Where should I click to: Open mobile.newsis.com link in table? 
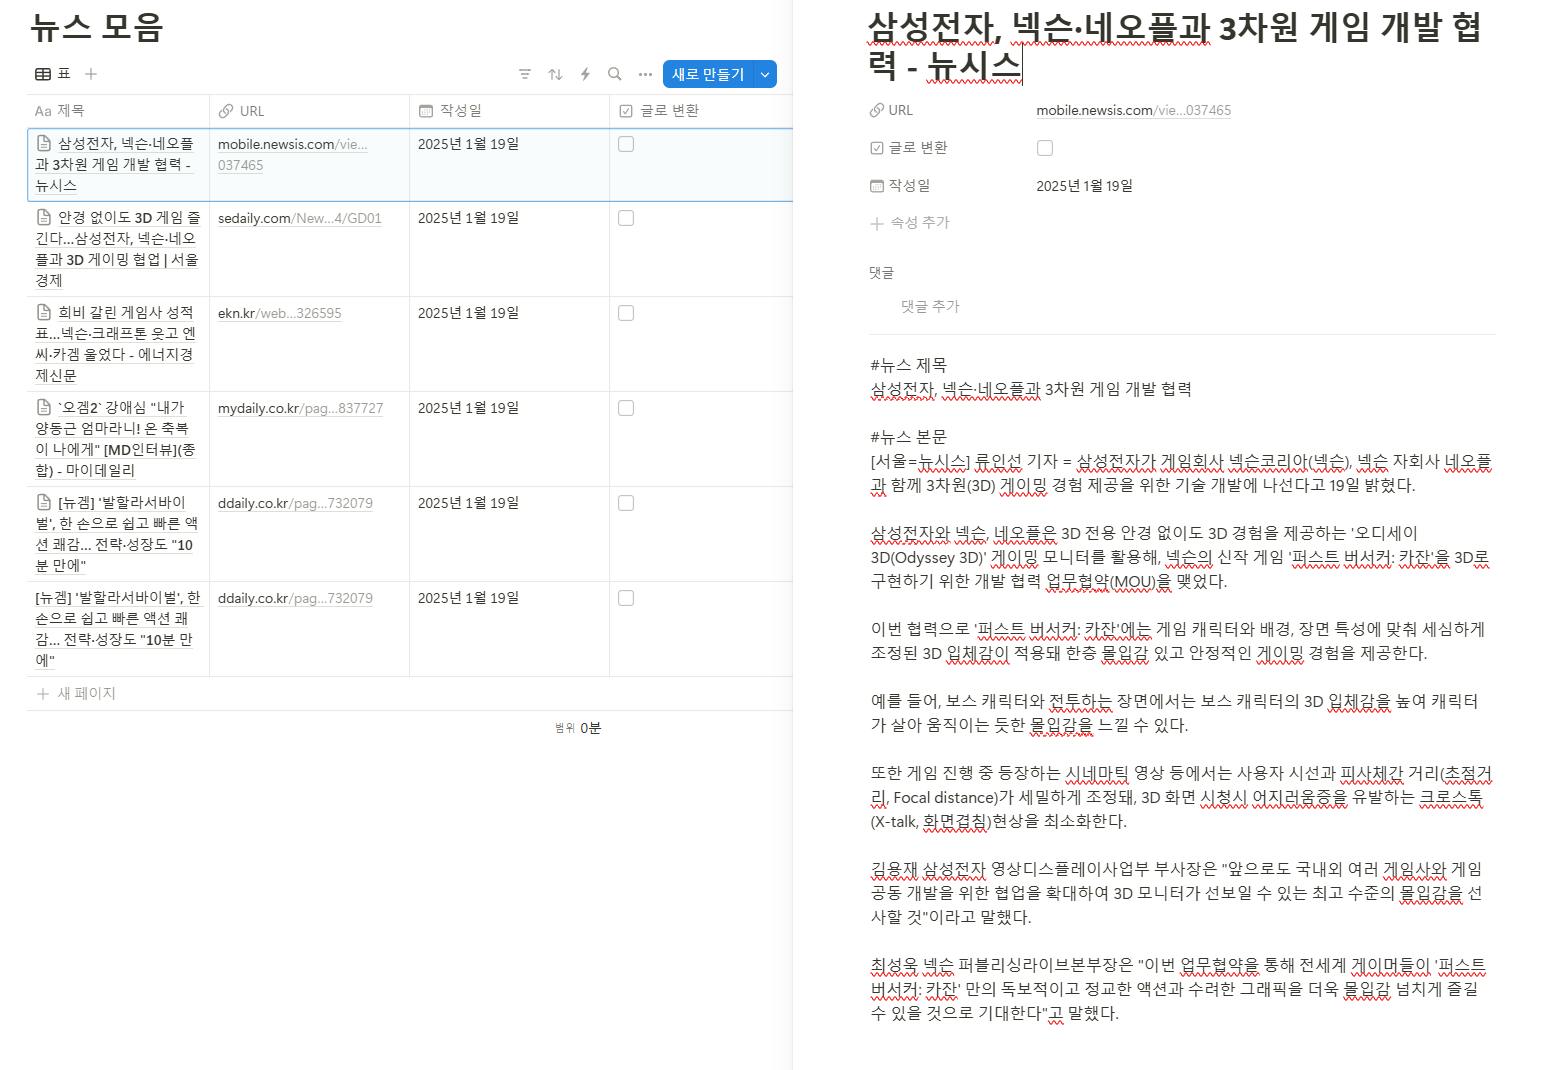click(292, 154)
